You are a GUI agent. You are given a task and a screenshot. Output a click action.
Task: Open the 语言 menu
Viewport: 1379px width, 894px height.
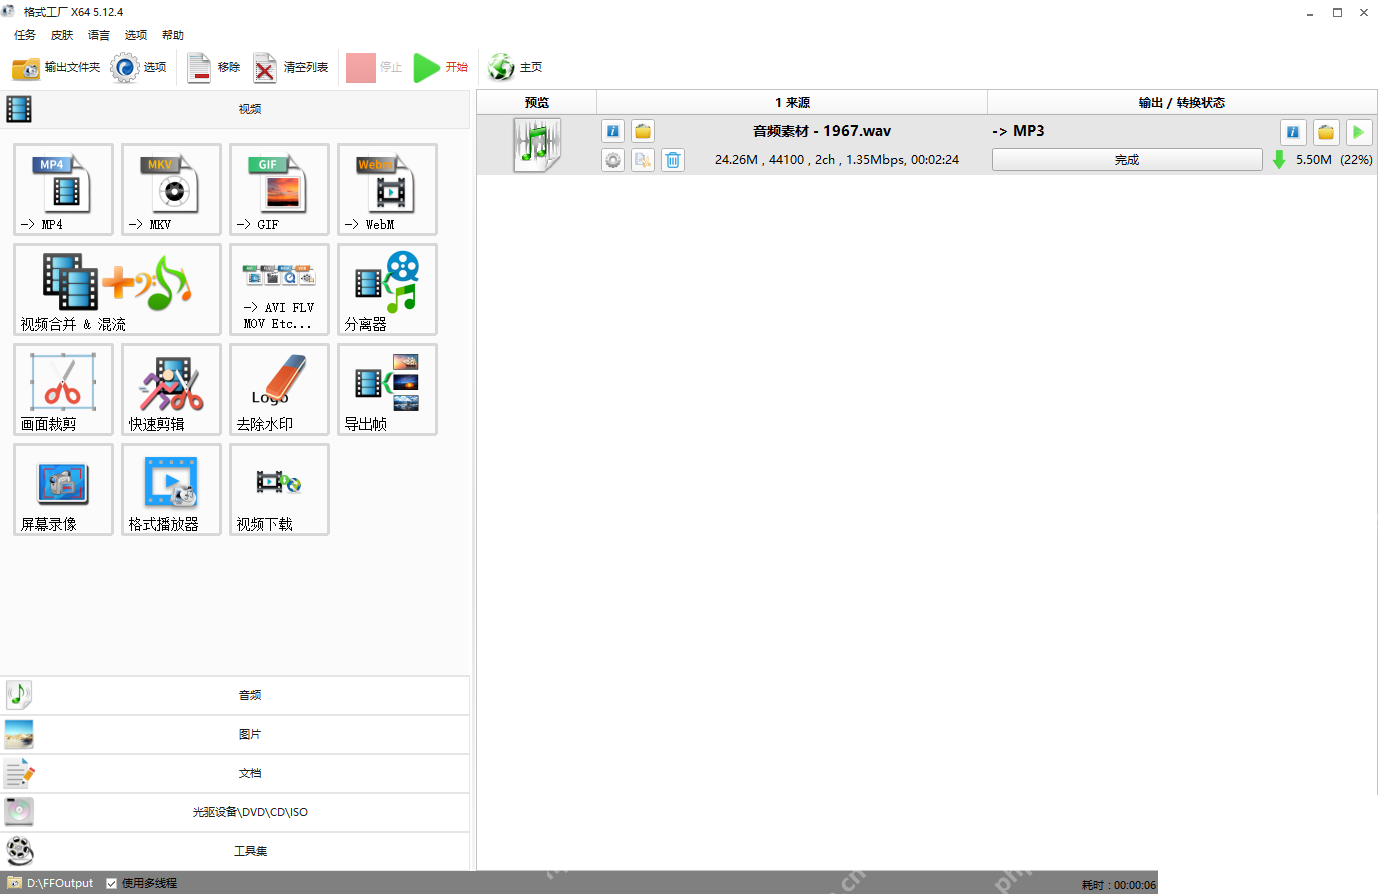coord(99,35)
